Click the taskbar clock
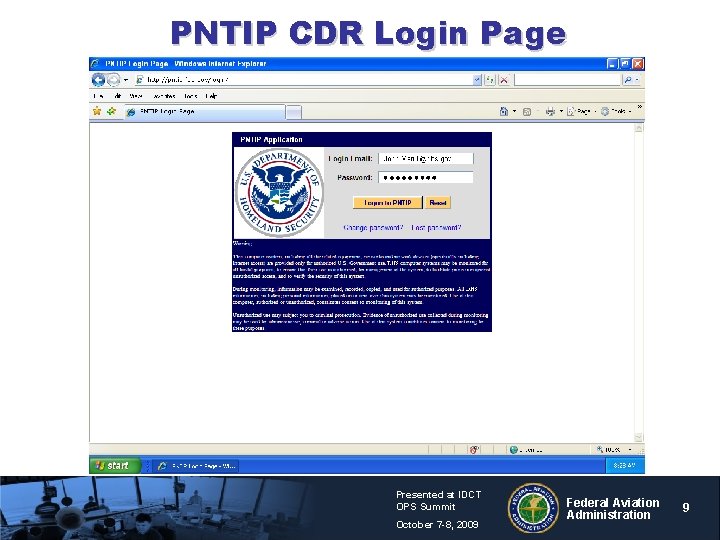The image size is (720, 540). (x=624, y=466)
